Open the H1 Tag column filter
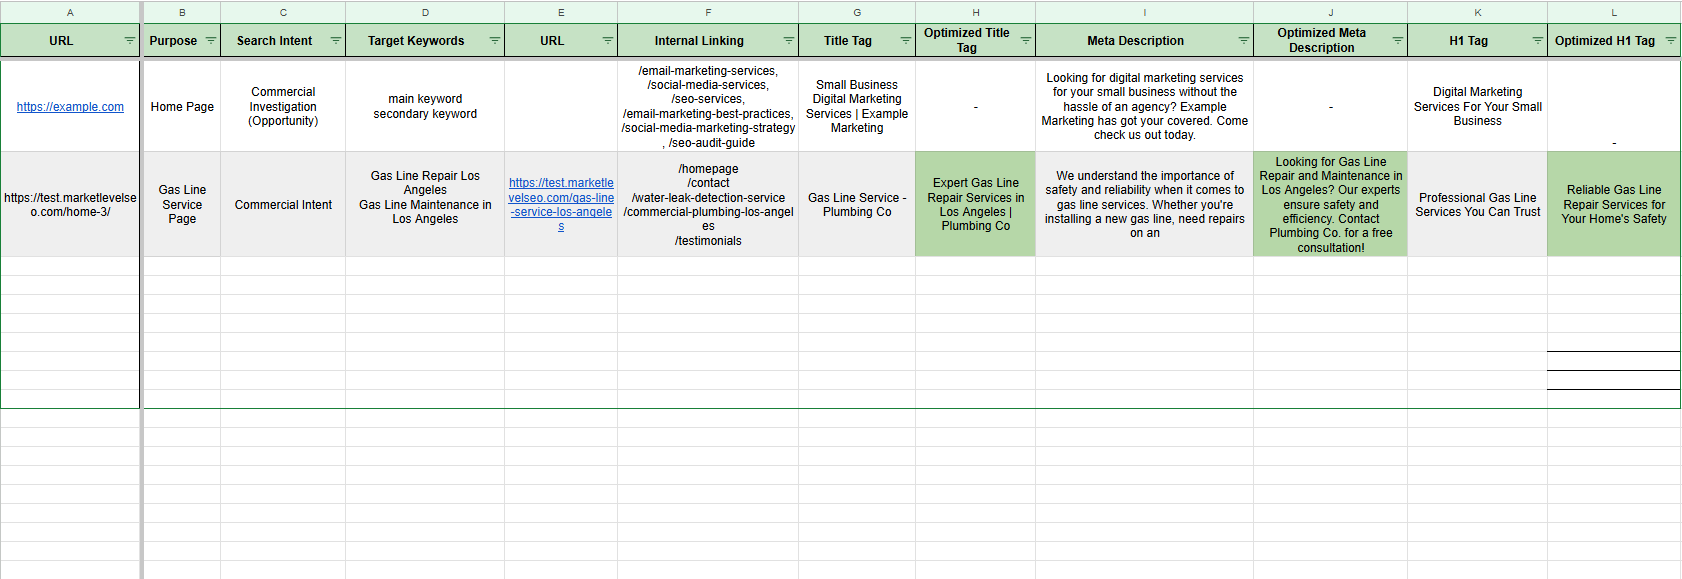 (1537, 41)
